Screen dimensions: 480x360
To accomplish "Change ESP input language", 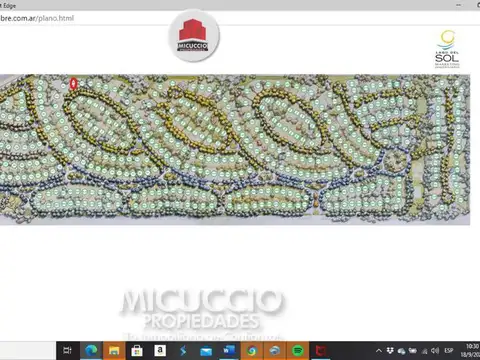I will (449, 350).
